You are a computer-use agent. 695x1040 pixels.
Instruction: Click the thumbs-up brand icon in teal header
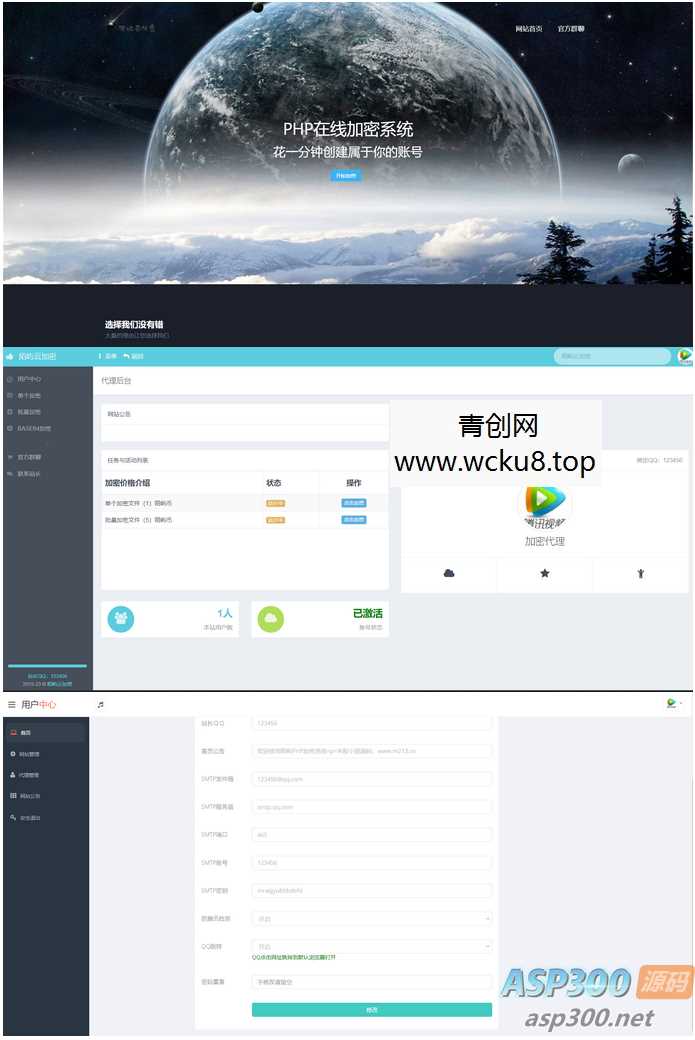(x=10, y=356)
